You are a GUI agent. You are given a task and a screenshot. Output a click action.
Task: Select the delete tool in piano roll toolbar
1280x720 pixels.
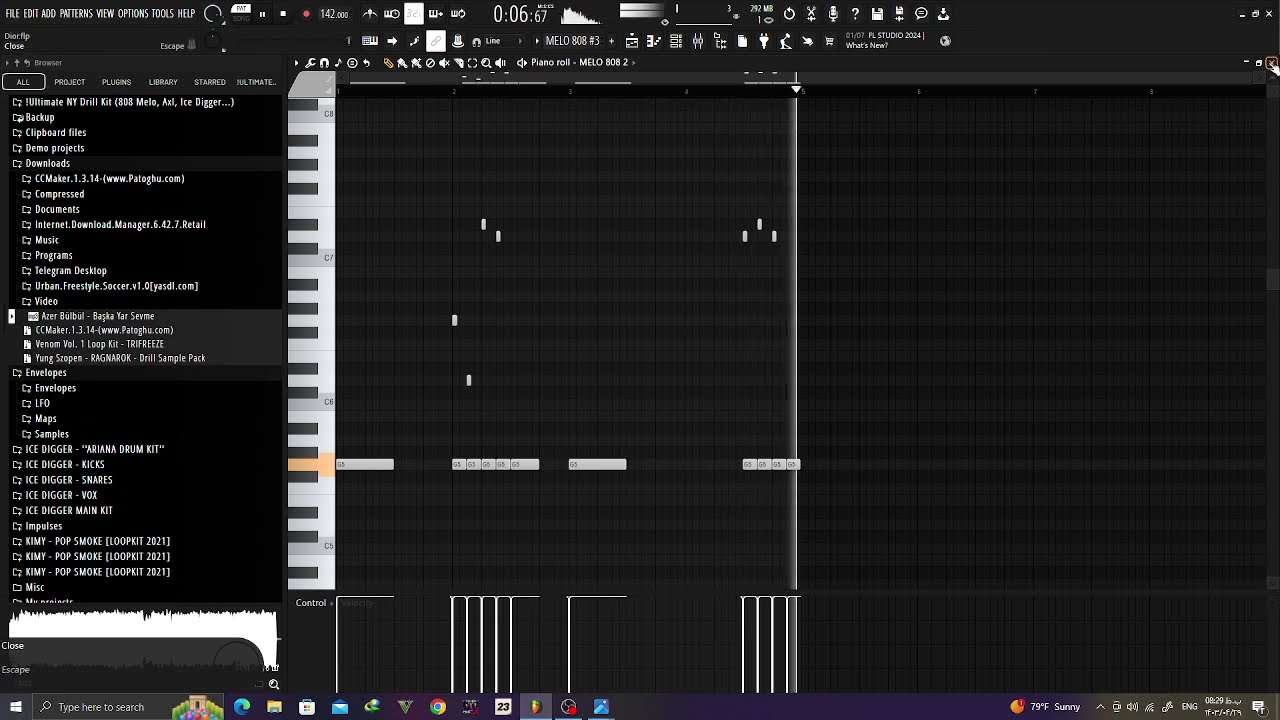point(430,62)
